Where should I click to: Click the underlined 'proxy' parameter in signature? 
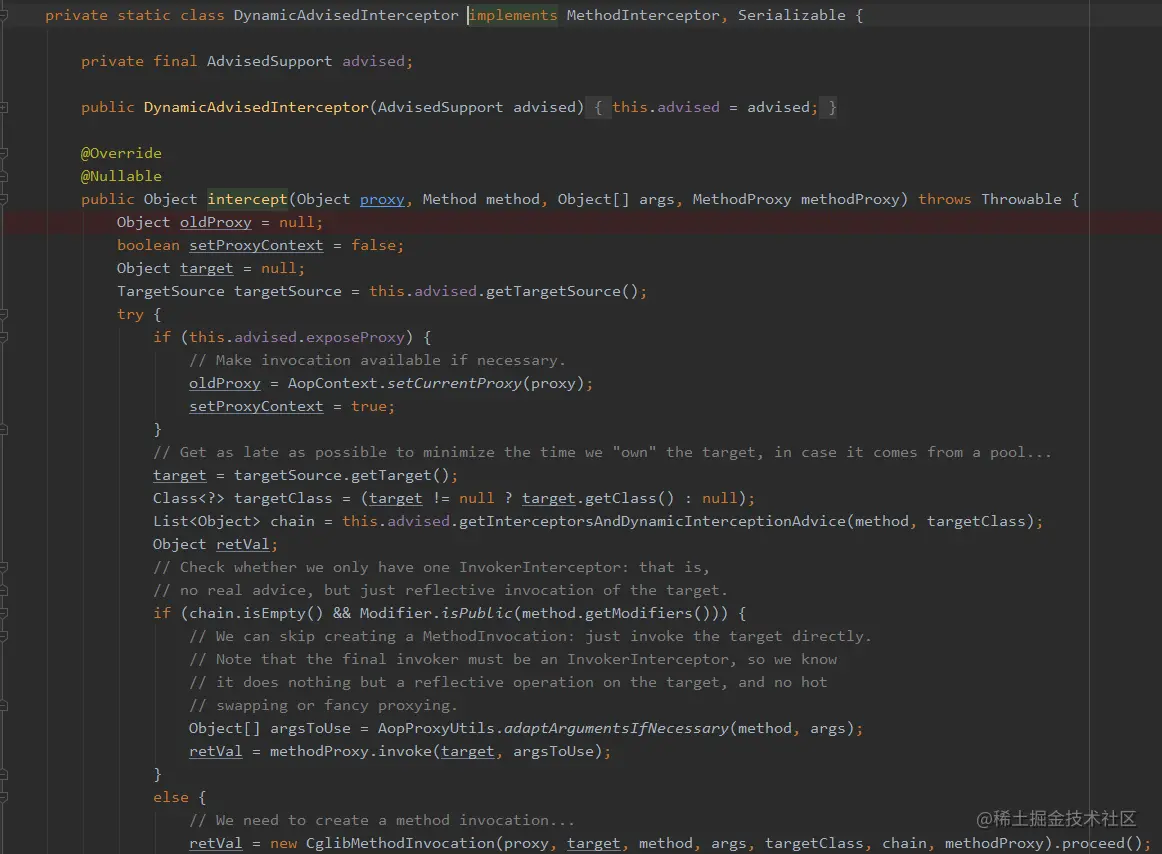pyautogui.click(x=382, y=199)
